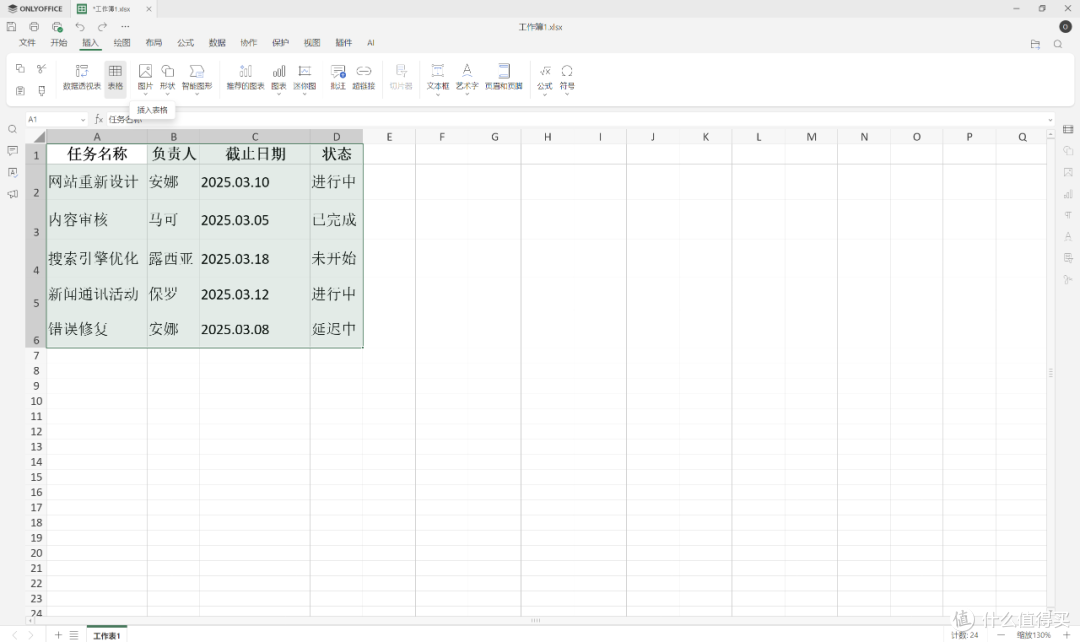This screenshot has height=642, width=1080.
Task: Click the cell containing 已完成
Action: 336,220
